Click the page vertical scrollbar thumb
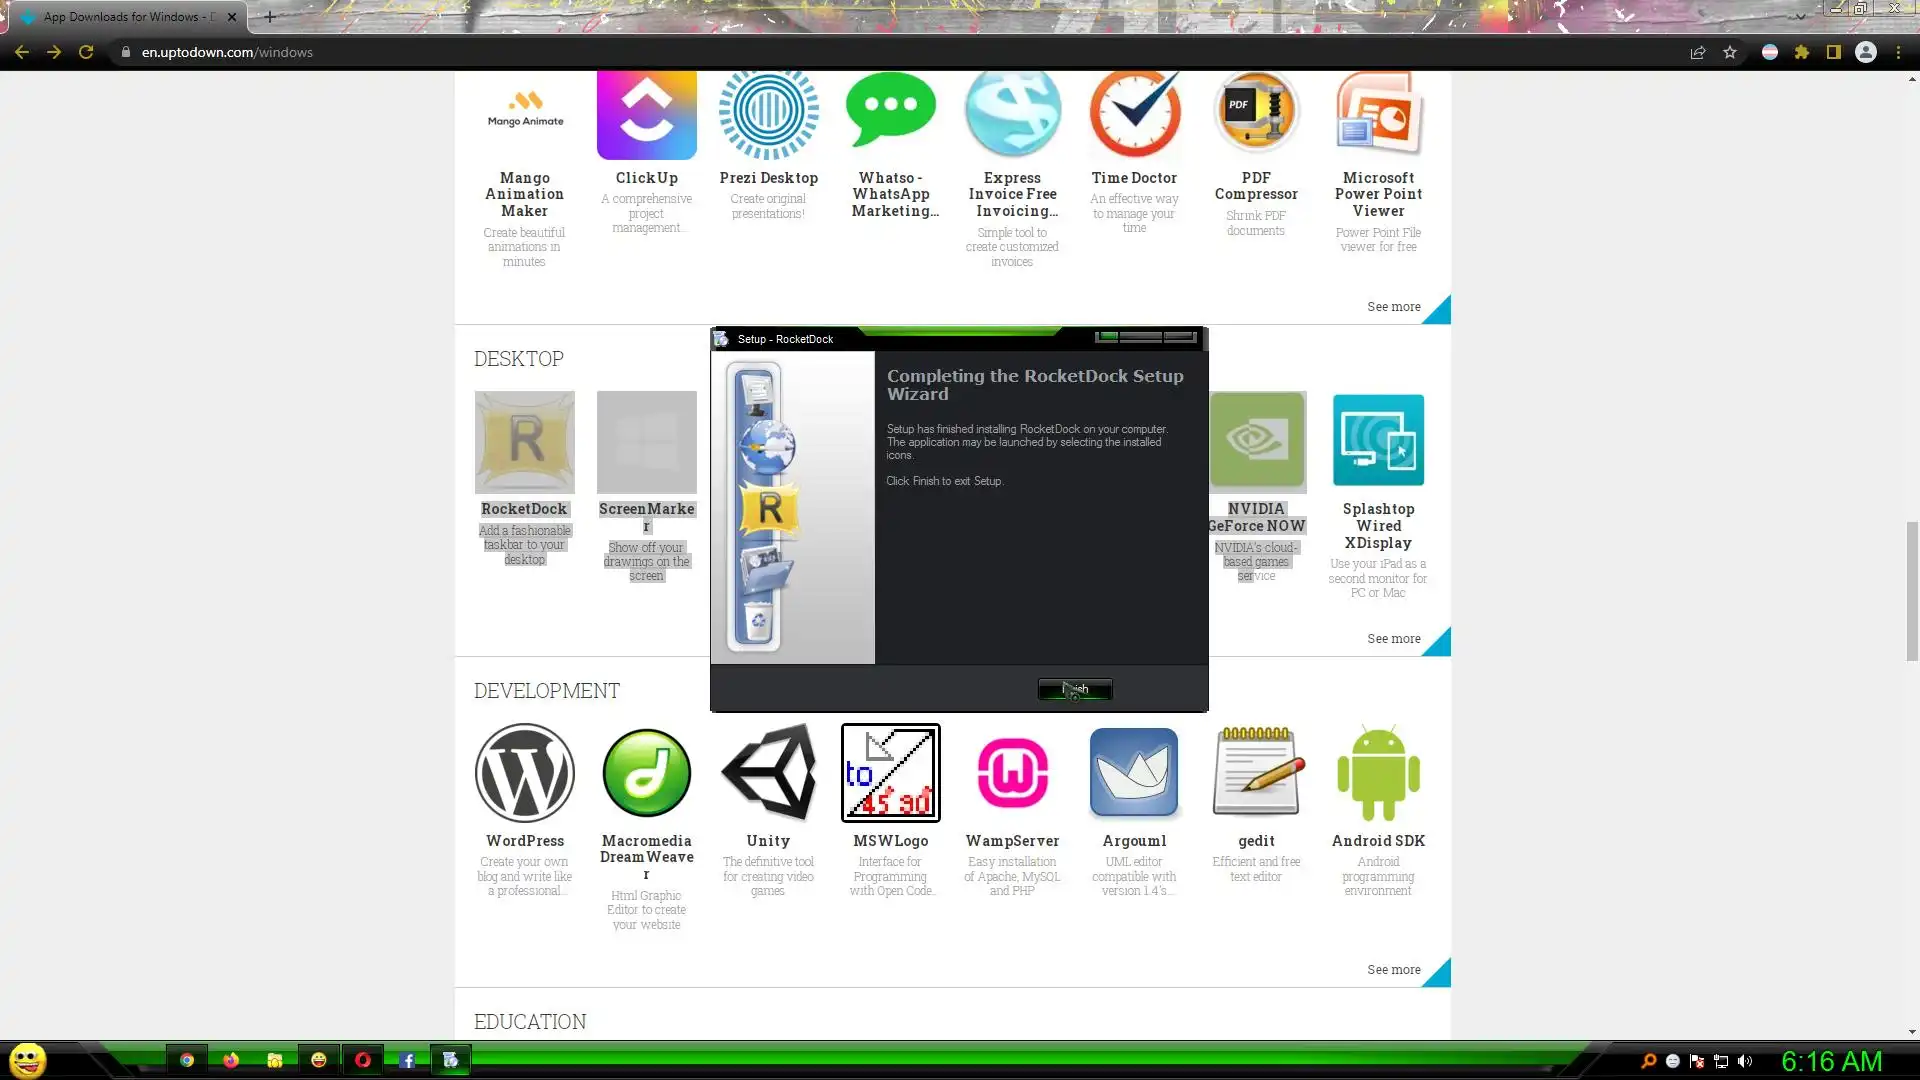1920x1080 pixels. coord(1912,590)
